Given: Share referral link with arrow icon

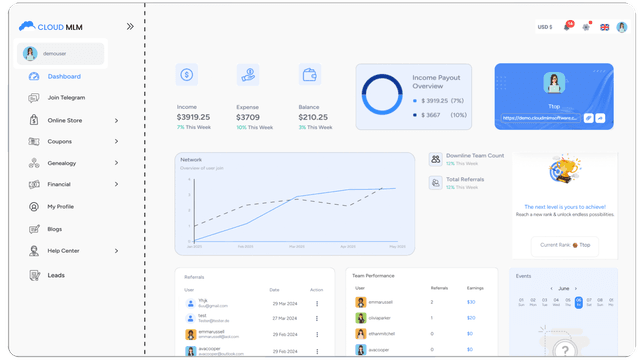Looking at the screenshot, I should click(x=600, y=118).
